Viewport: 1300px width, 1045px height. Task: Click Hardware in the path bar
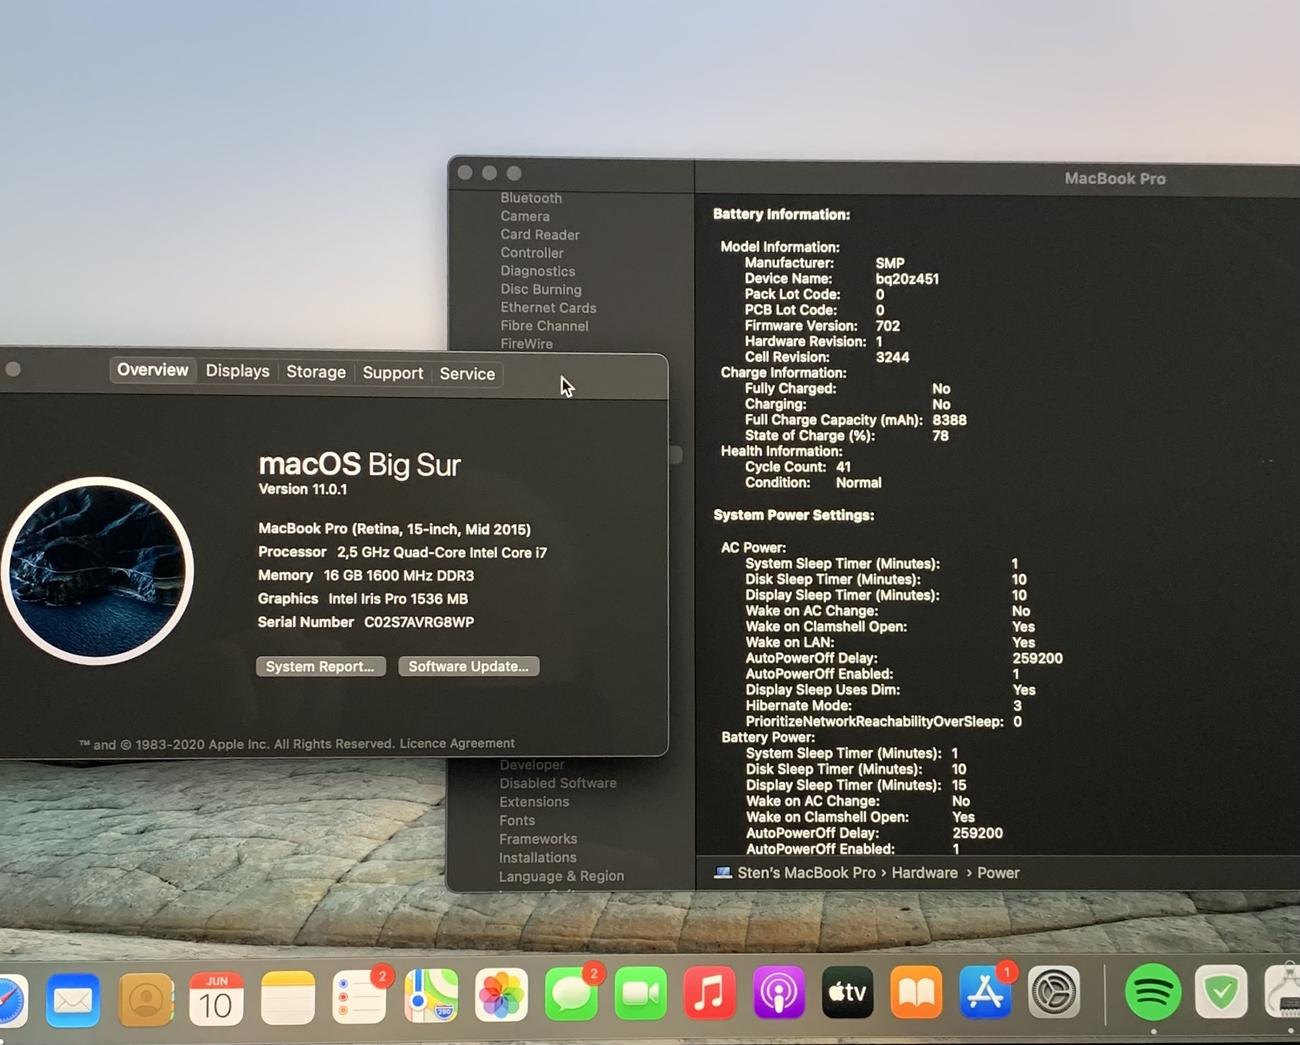click(x=925, y=873)
